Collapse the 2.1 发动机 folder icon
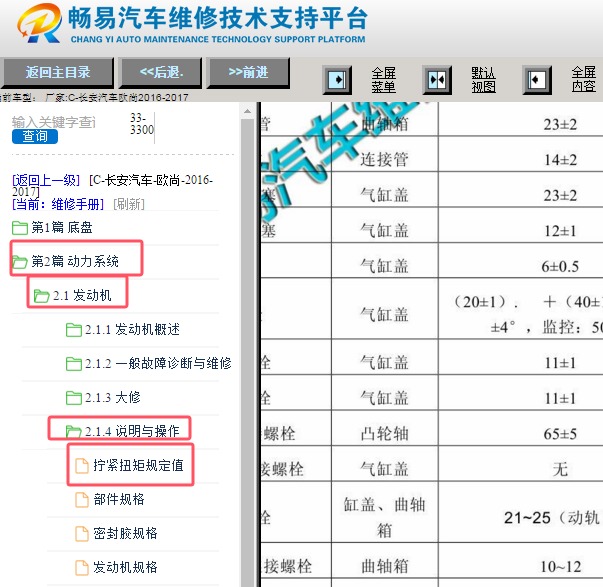603x587 pixels. (x=41, y=295)
